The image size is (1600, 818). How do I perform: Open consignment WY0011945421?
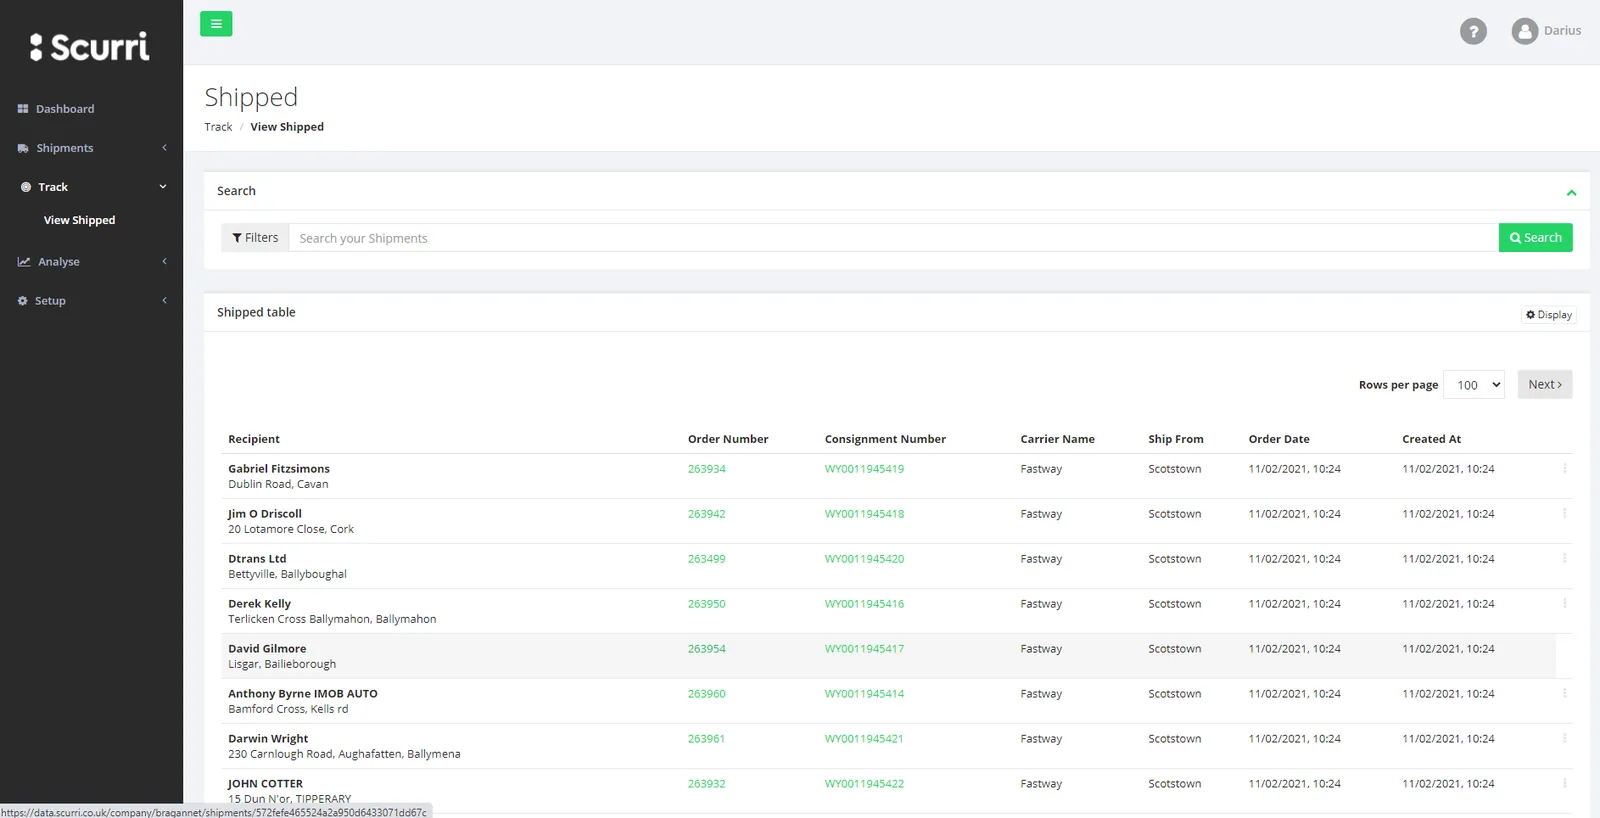pyautogui.click(x=864, y=739)
